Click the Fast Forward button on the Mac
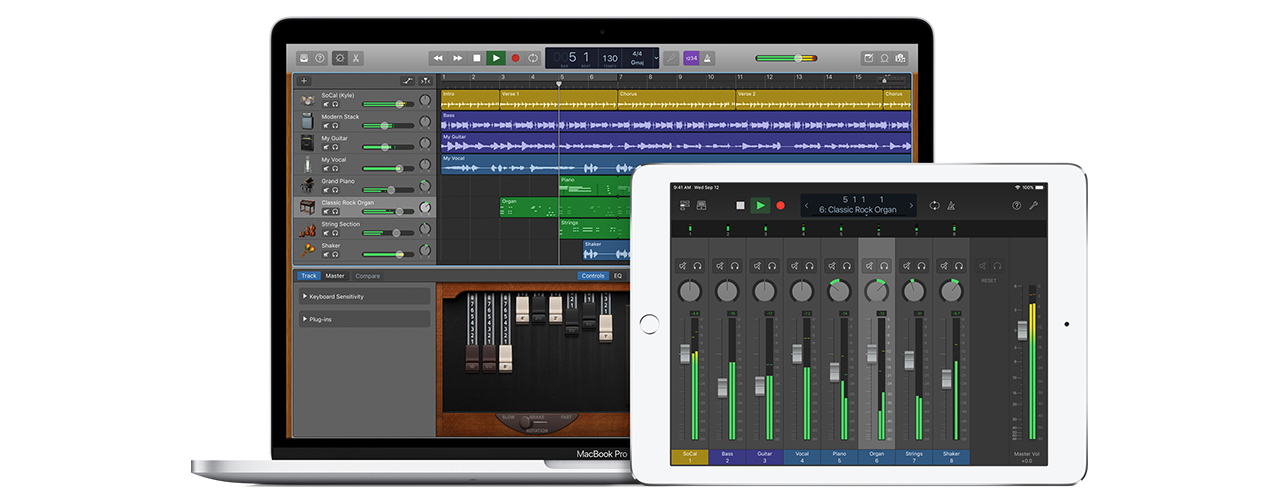 click(x=458, y=58)
